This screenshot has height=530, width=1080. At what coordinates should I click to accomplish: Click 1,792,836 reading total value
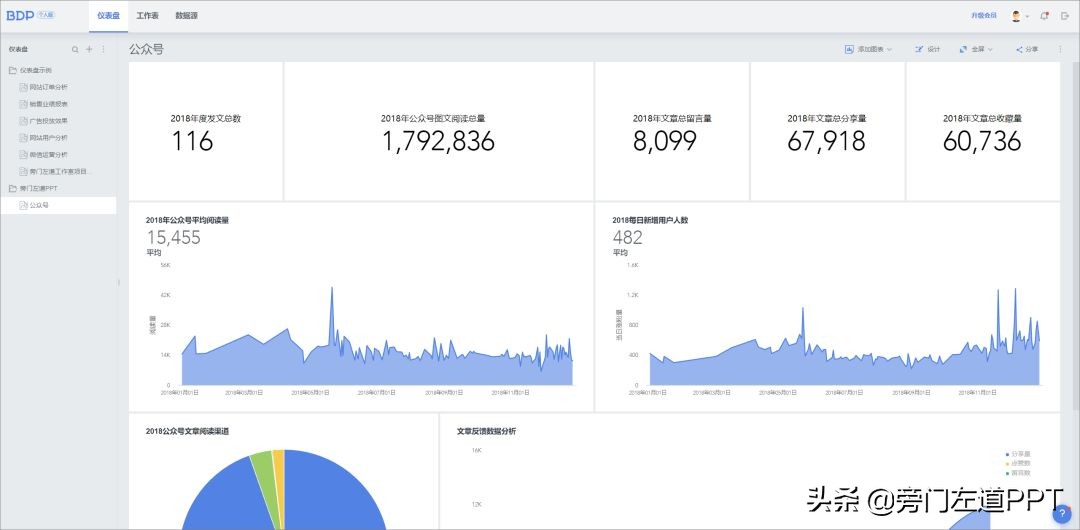click(438, 141)
